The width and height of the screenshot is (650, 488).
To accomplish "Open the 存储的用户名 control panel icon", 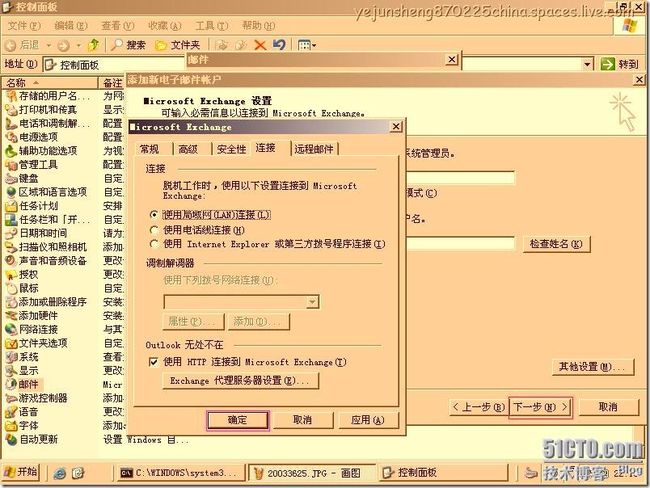I will [11, 96].
